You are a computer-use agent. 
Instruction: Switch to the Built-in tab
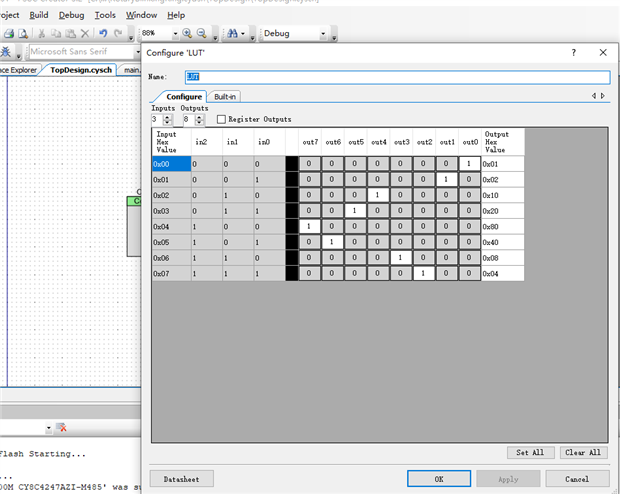(x=225, y=96)
